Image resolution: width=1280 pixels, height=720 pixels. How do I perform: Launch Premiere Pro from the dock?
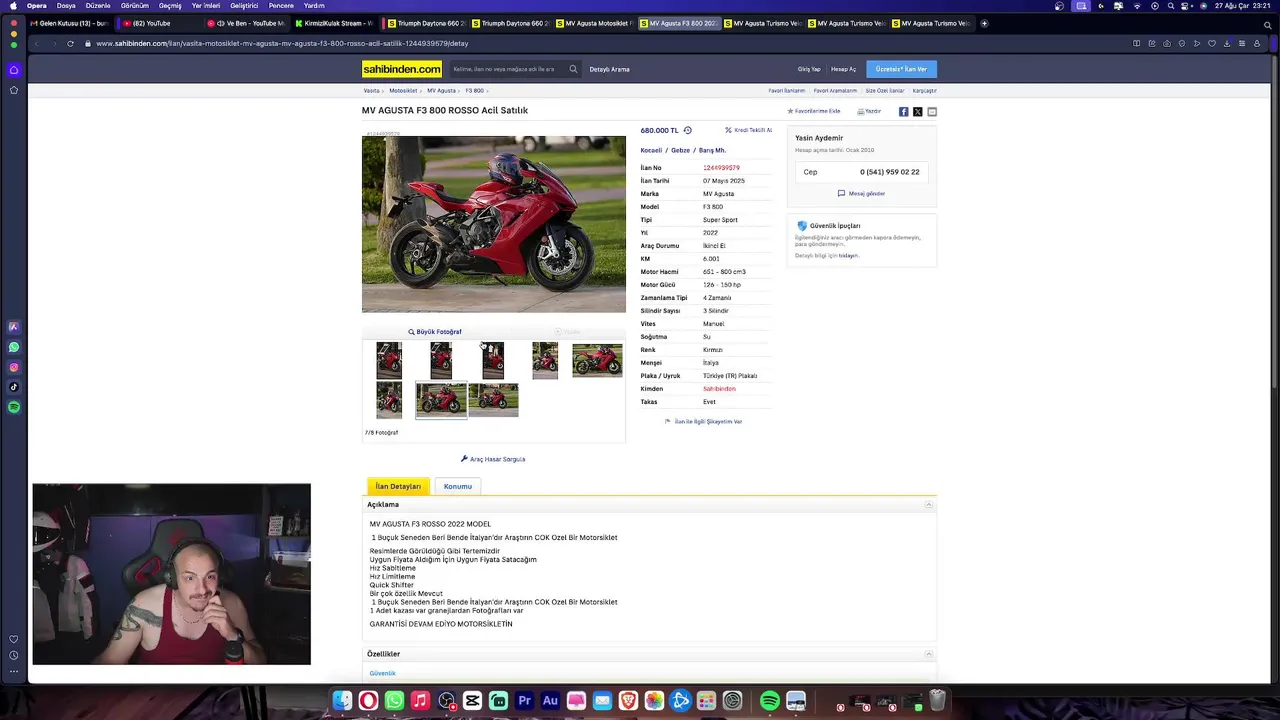(x=524, y=701)
